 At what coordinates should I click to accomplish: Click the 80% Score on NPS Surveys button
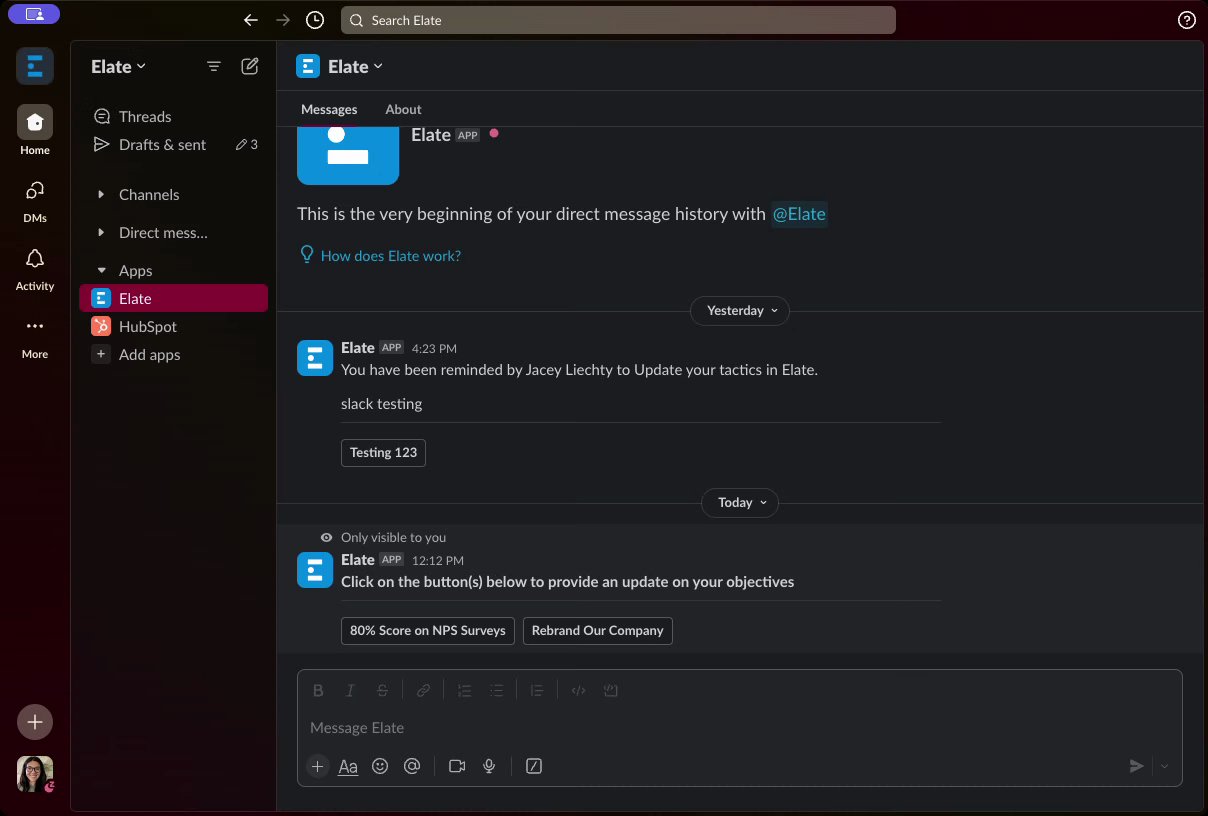(x=428, y=631)
